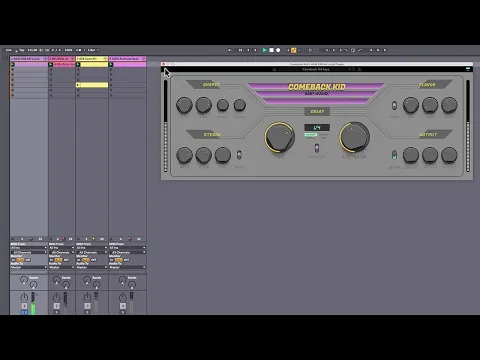Screen dimensions: 480x360
Task: Click the preset name in plugin header
Action: [x=316, y=69]
